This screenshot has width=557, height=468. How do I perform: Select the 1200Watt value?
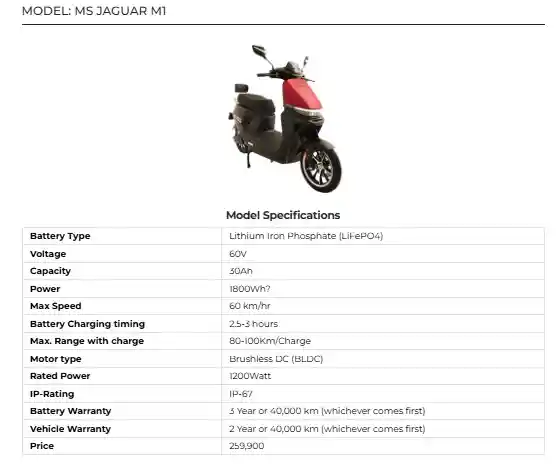tap(250, 376)
